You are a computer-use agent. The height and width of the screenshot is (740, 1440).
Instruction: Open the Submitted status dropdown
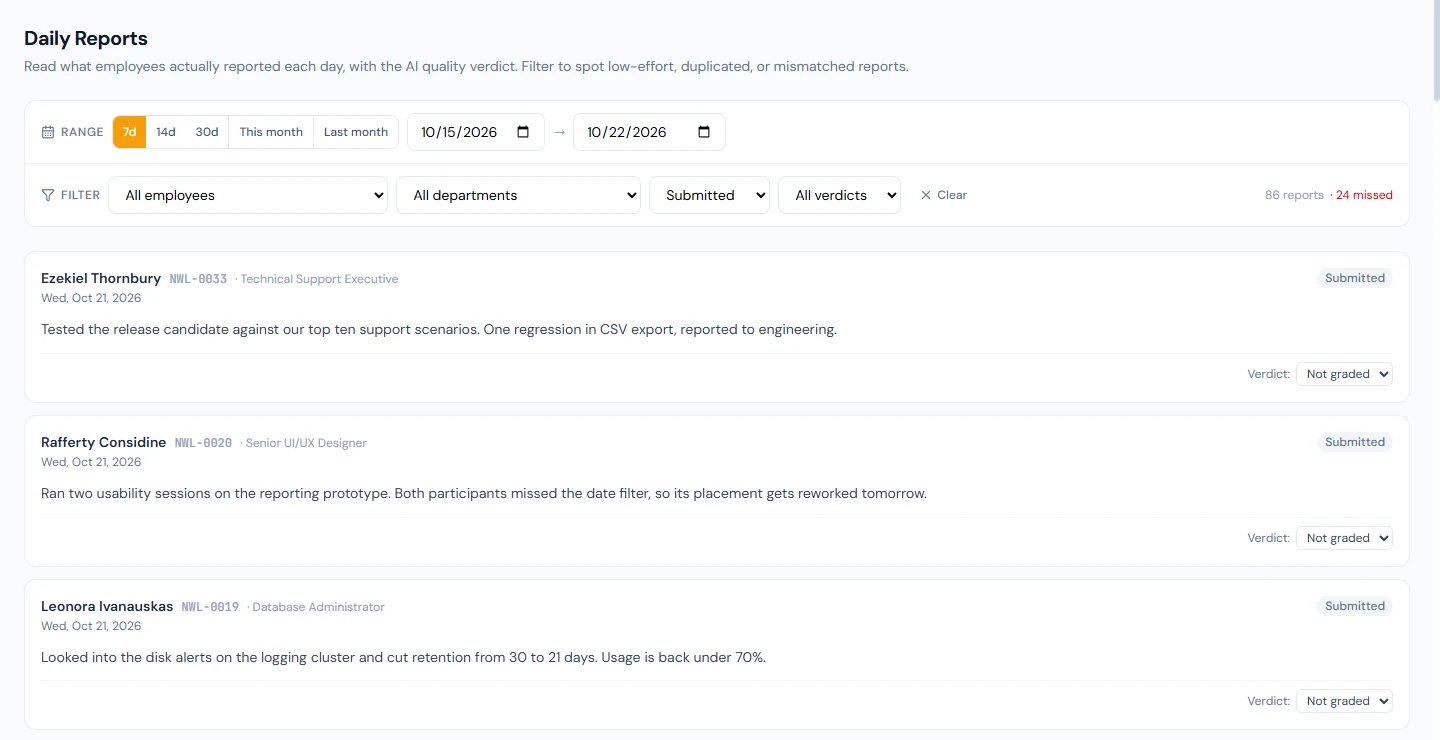[710, 195]
